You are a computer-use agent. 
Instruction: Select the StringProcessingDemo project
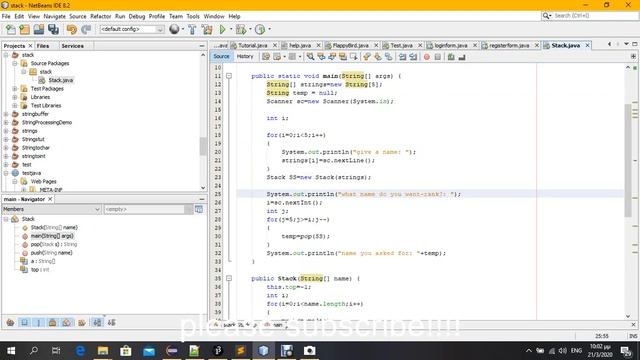click(x=47, y=122)
